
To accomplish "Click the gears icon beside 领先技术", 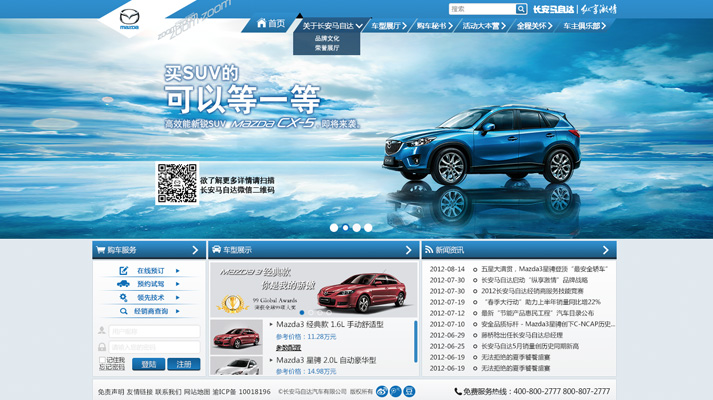I will [x=123, y=297].
